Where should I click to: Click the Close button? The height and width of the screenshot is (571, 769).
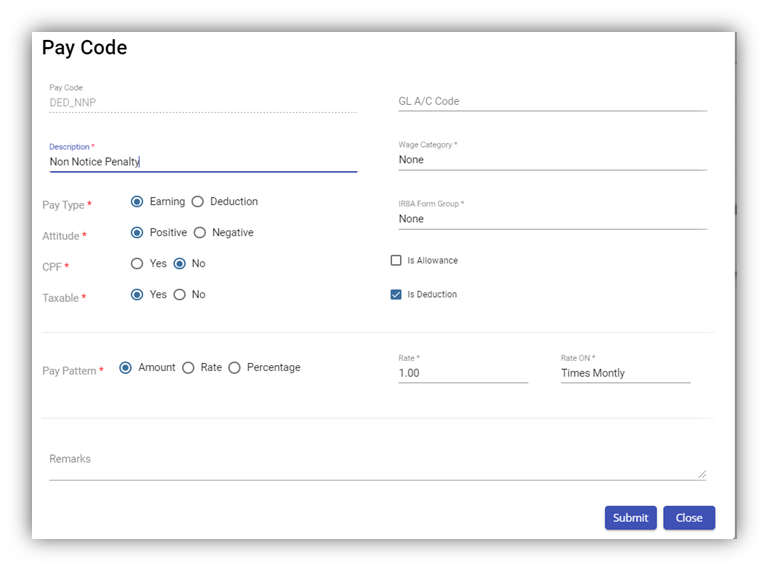click(x=688, y=518)
